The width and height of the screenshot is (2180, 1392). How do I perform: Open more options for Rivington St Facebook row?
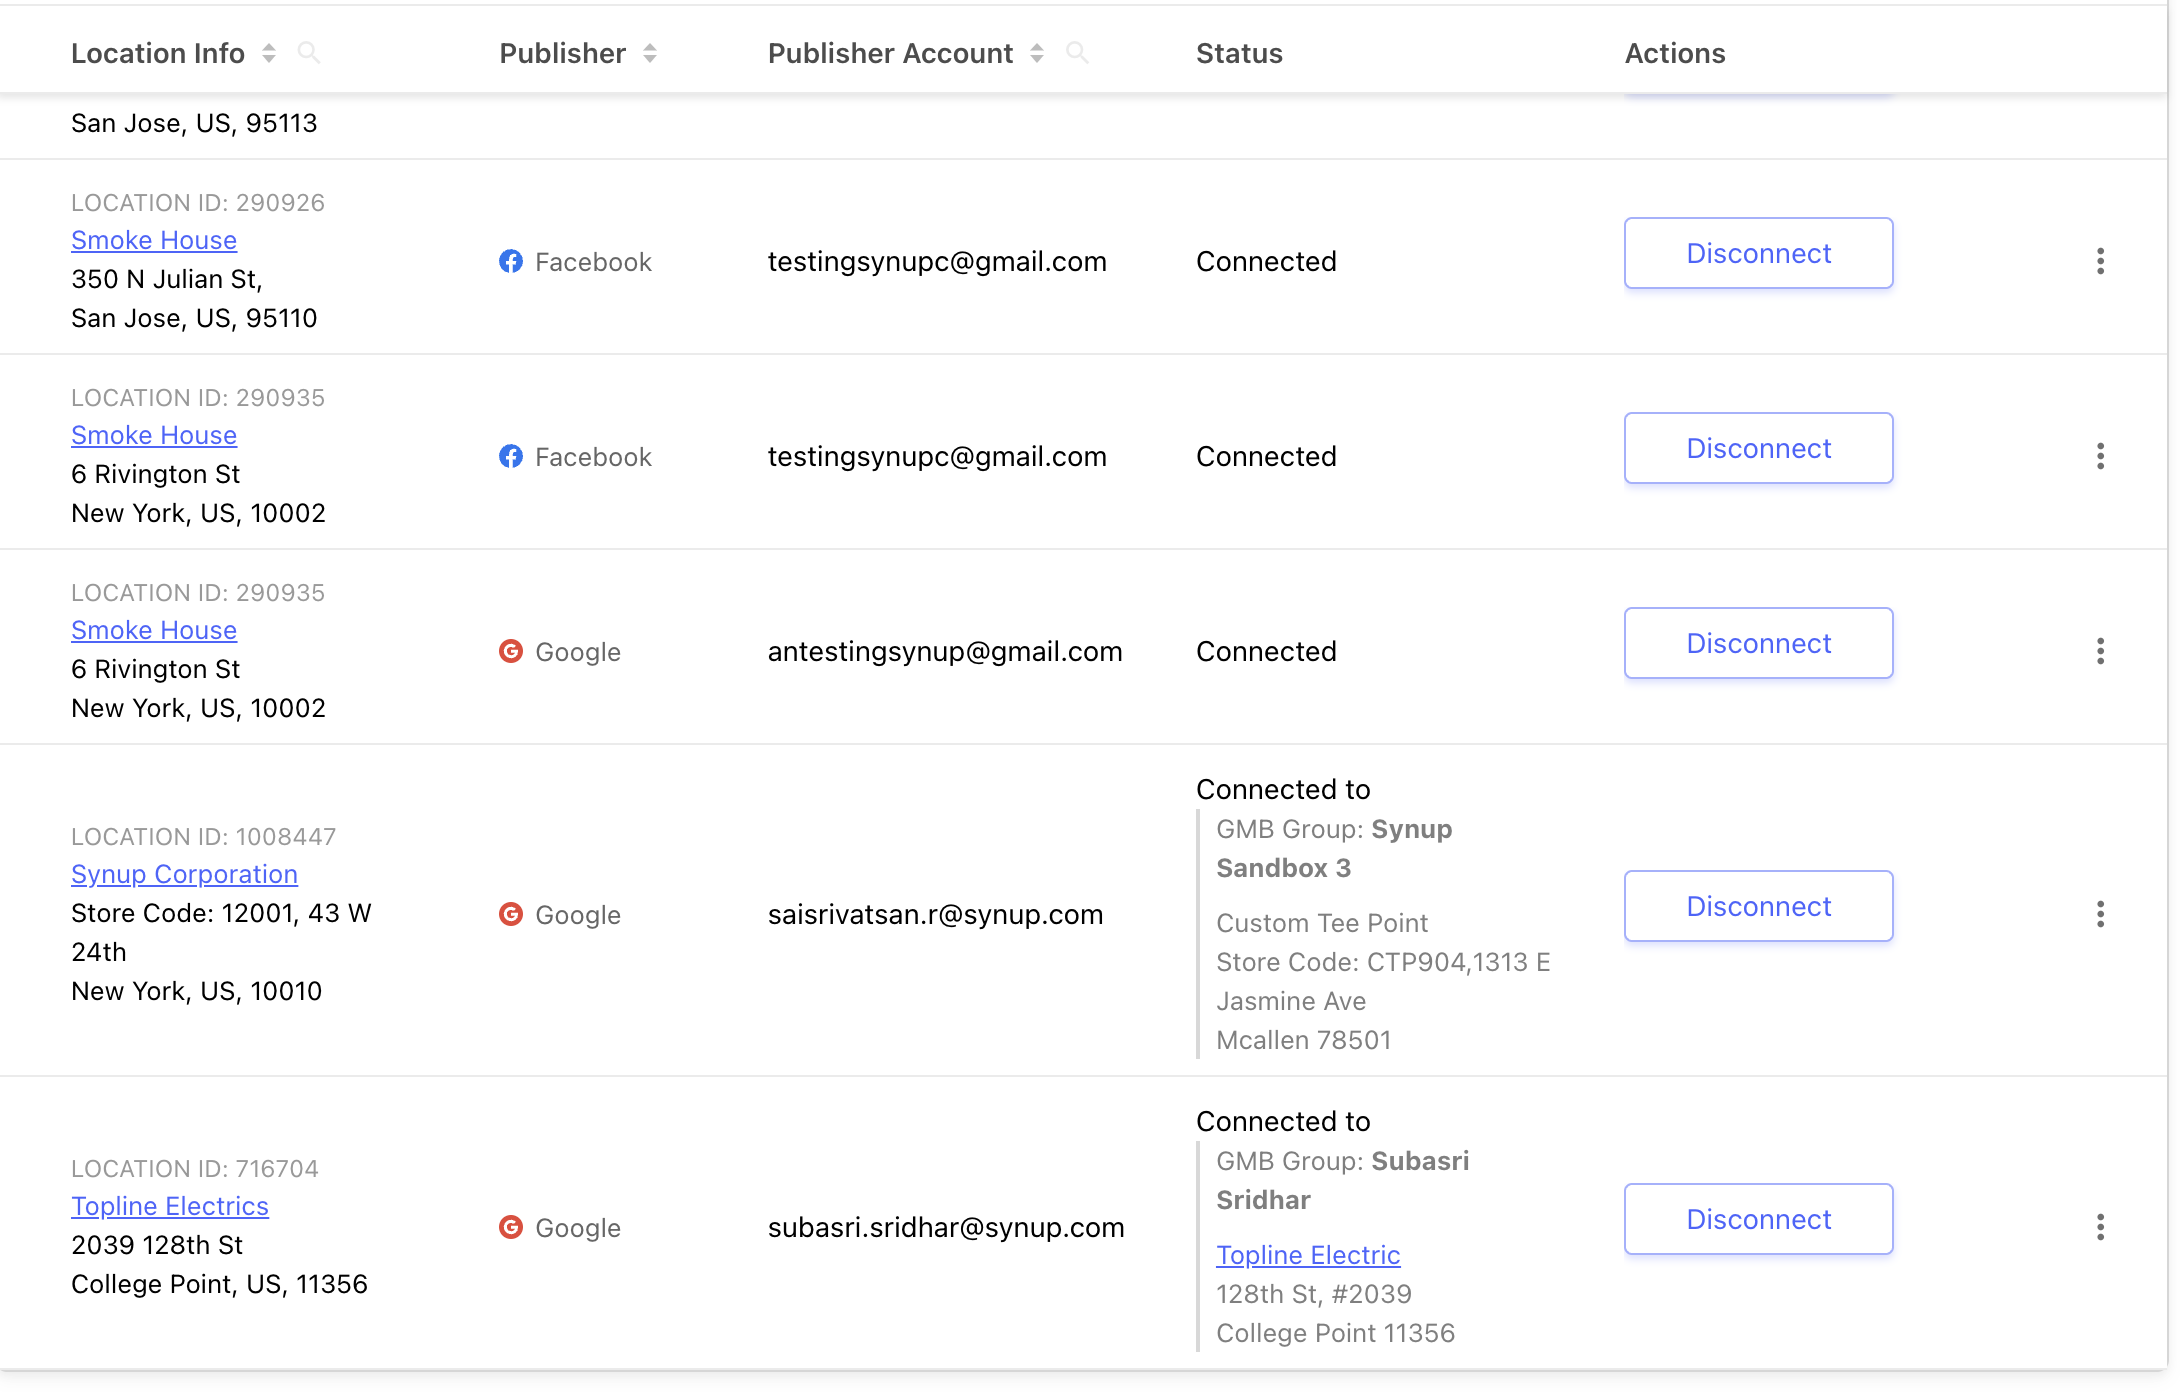(2100, 456)
